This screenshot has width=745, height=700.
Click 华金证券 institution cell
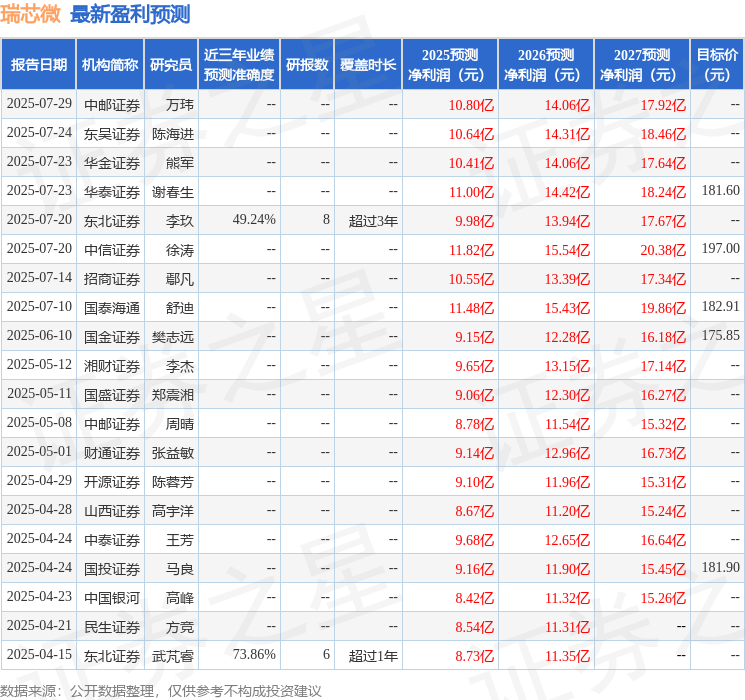112,163
